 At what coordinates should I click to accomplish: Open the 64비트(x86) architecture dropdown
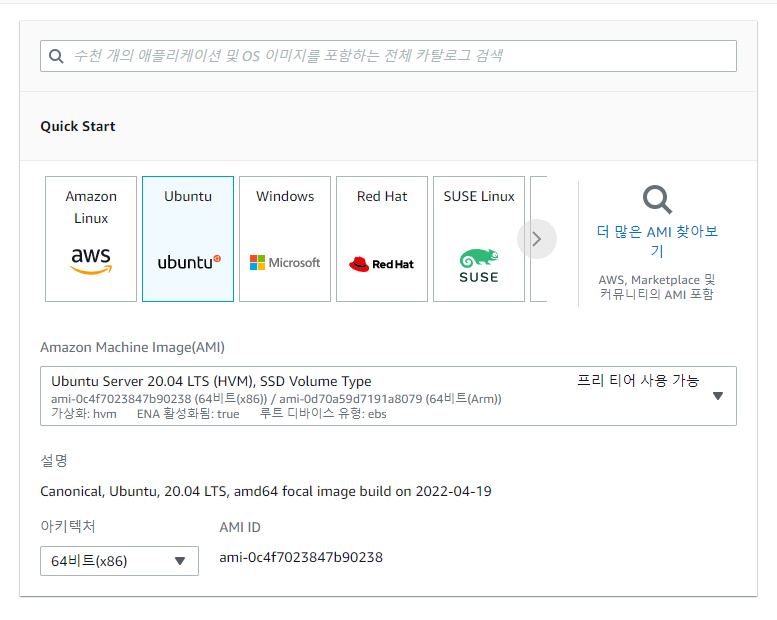coord(119,561)
